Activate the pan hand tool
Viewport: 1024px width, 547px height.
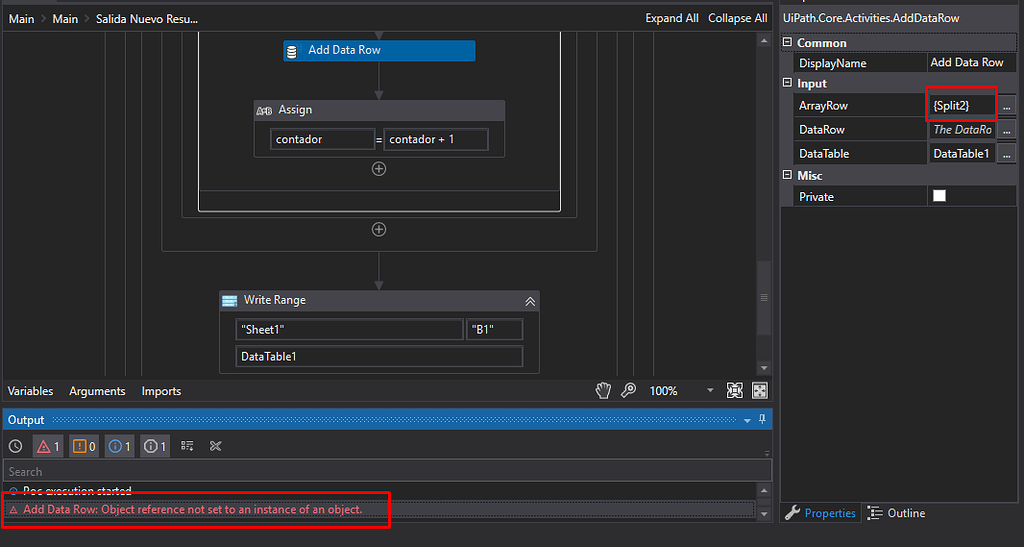pyautogui.click(x=603, y=390)
